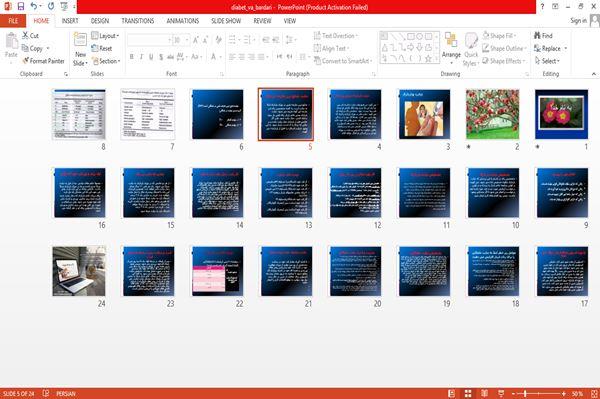Click the Save icon in quick access toolbar

click(21, 6)
